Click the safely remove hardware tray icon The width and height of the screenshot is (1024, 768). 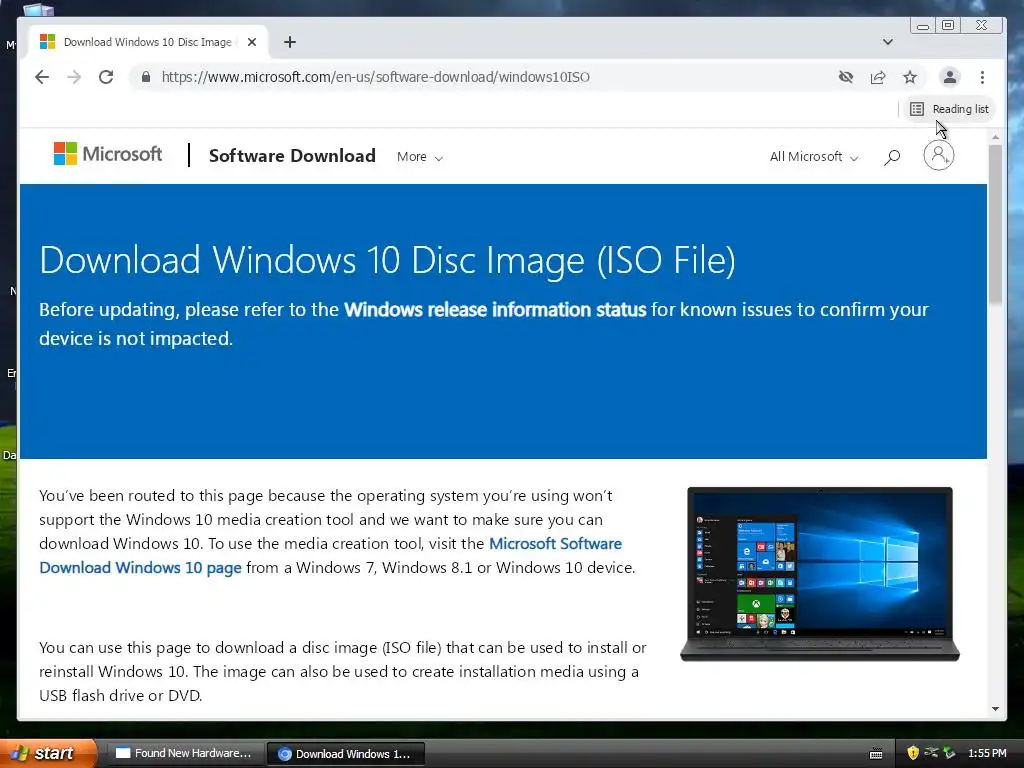949,753
